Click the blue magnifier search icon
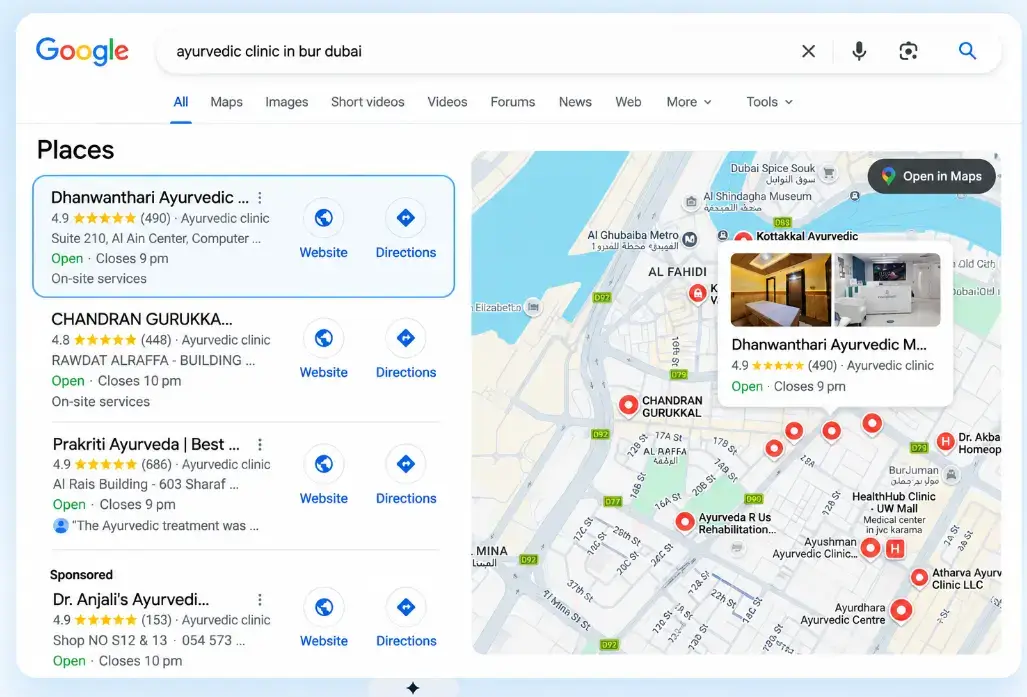Viewport: 1027px width, 697px height. (x=967, y=50)
